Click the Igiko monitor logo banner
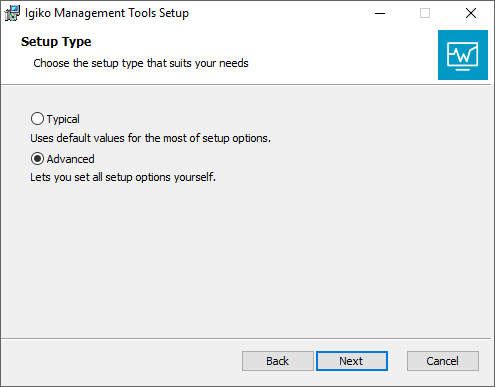 (x=463, y=55)
